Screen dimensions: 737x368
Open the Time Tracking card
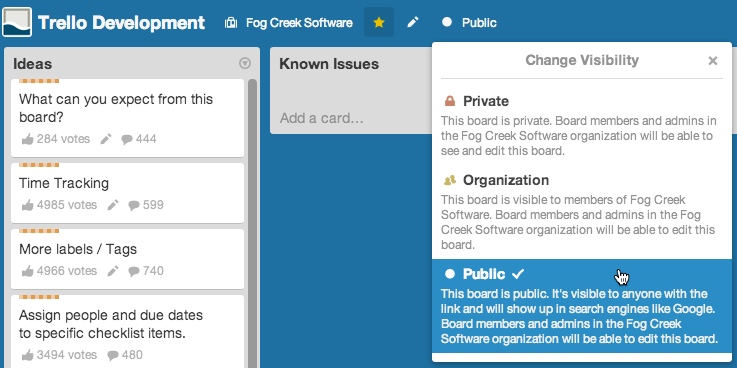tap(127, 193)
